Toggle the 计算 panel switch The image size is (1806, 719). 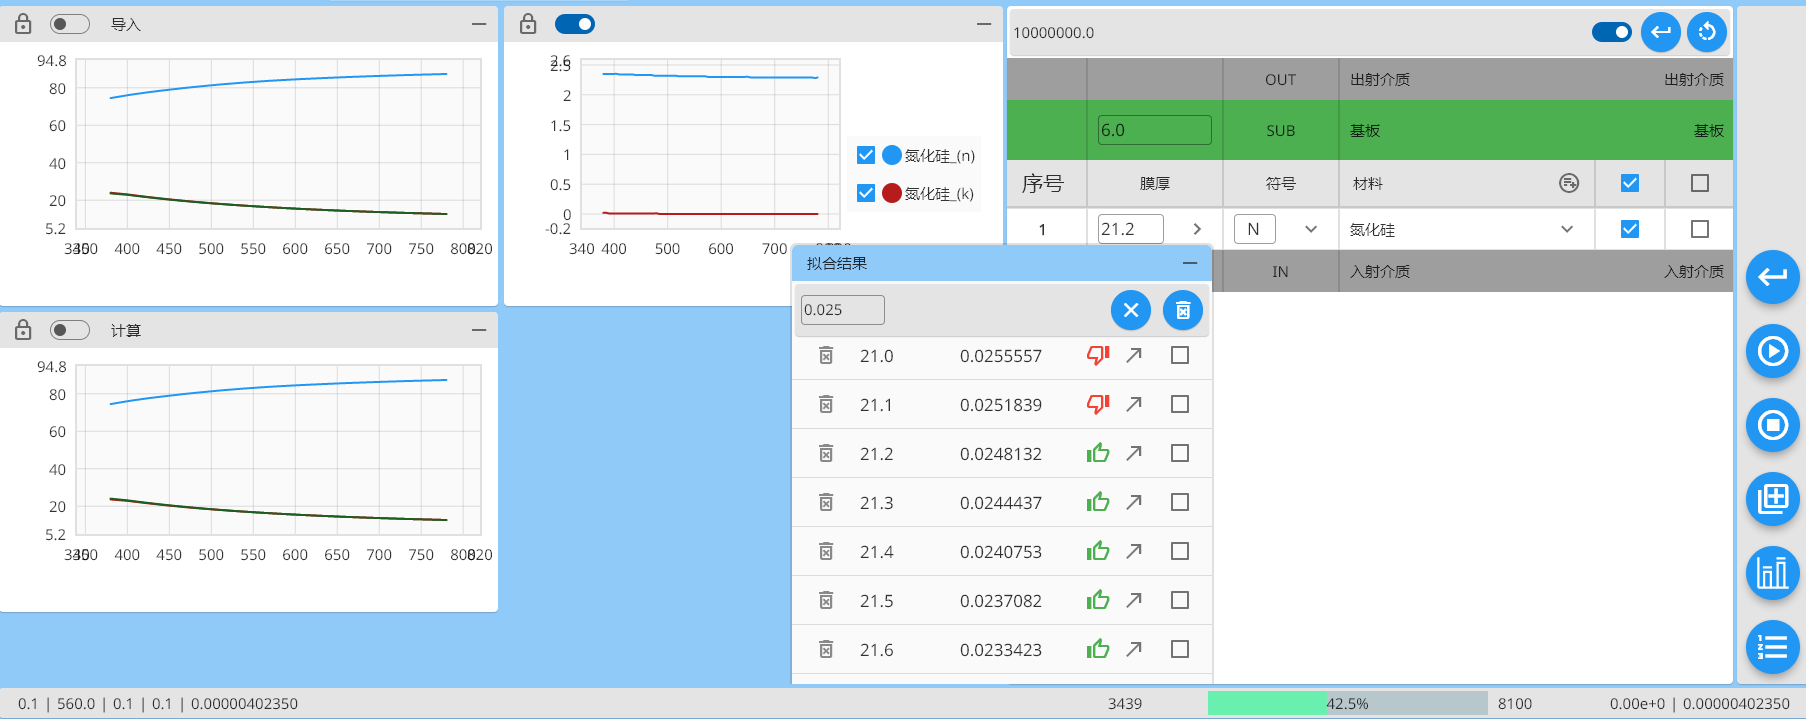coord(69,330)
